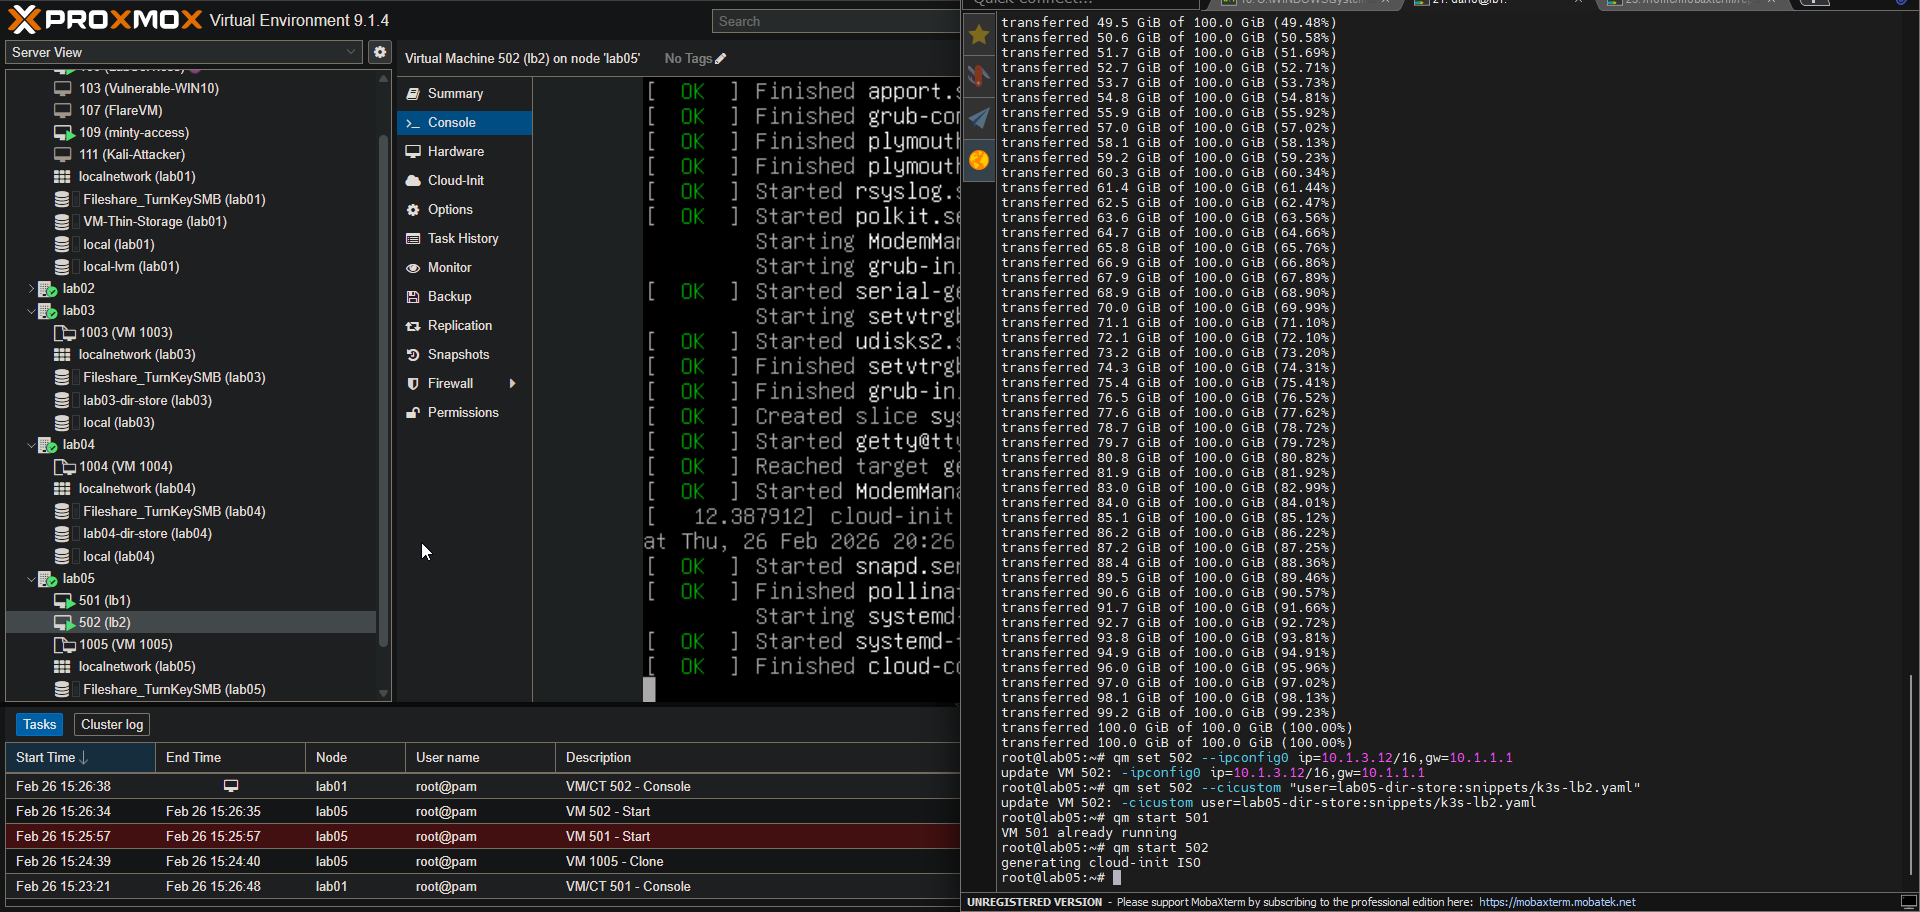This screenshot has width=1920, height=912.
Task: Collapse the lab05 node in tree
Action: 31,579
